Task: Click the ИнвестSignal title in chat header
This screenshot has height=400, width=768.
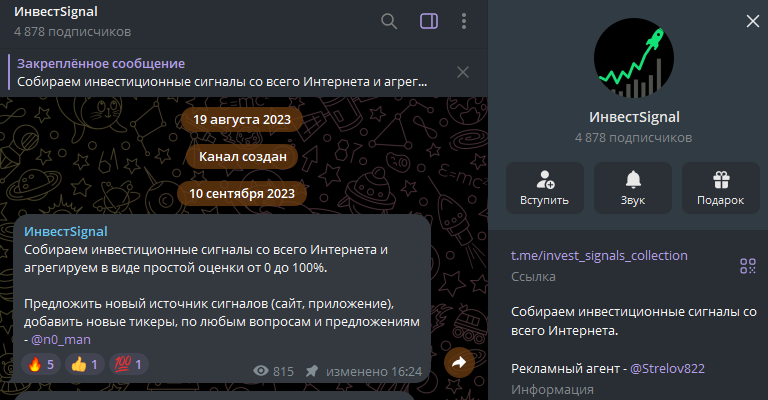Action: point(56,12)
